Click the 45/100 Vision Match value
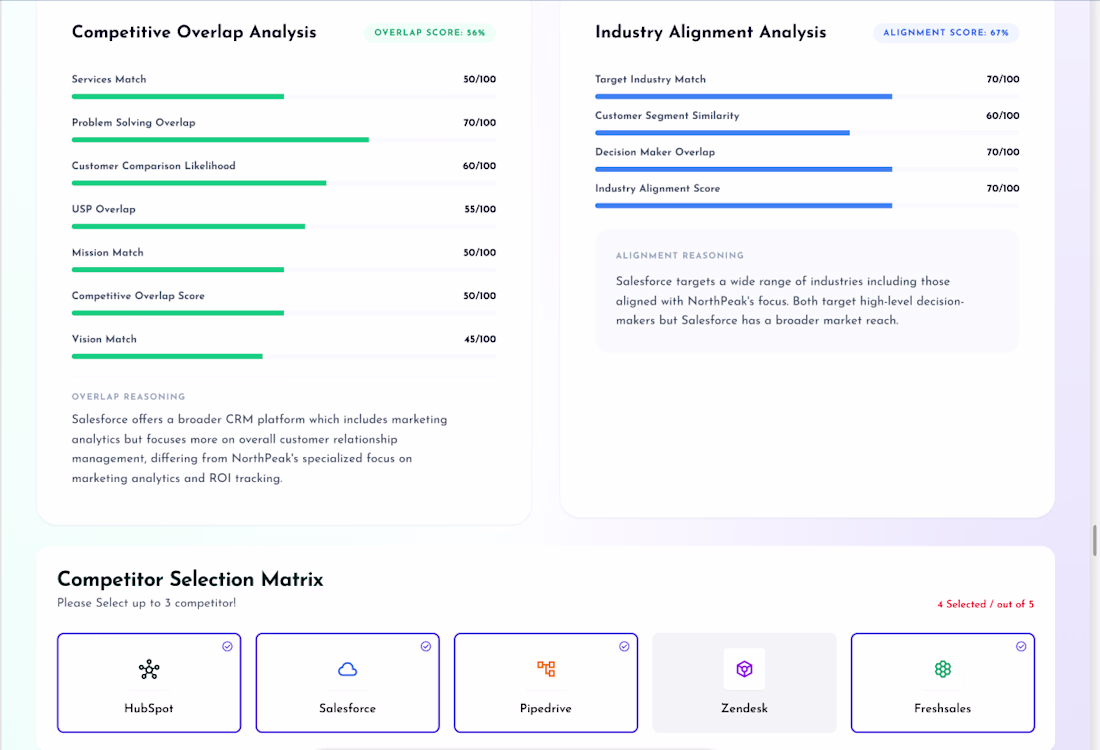1100x750 pixels. (480, 339)
